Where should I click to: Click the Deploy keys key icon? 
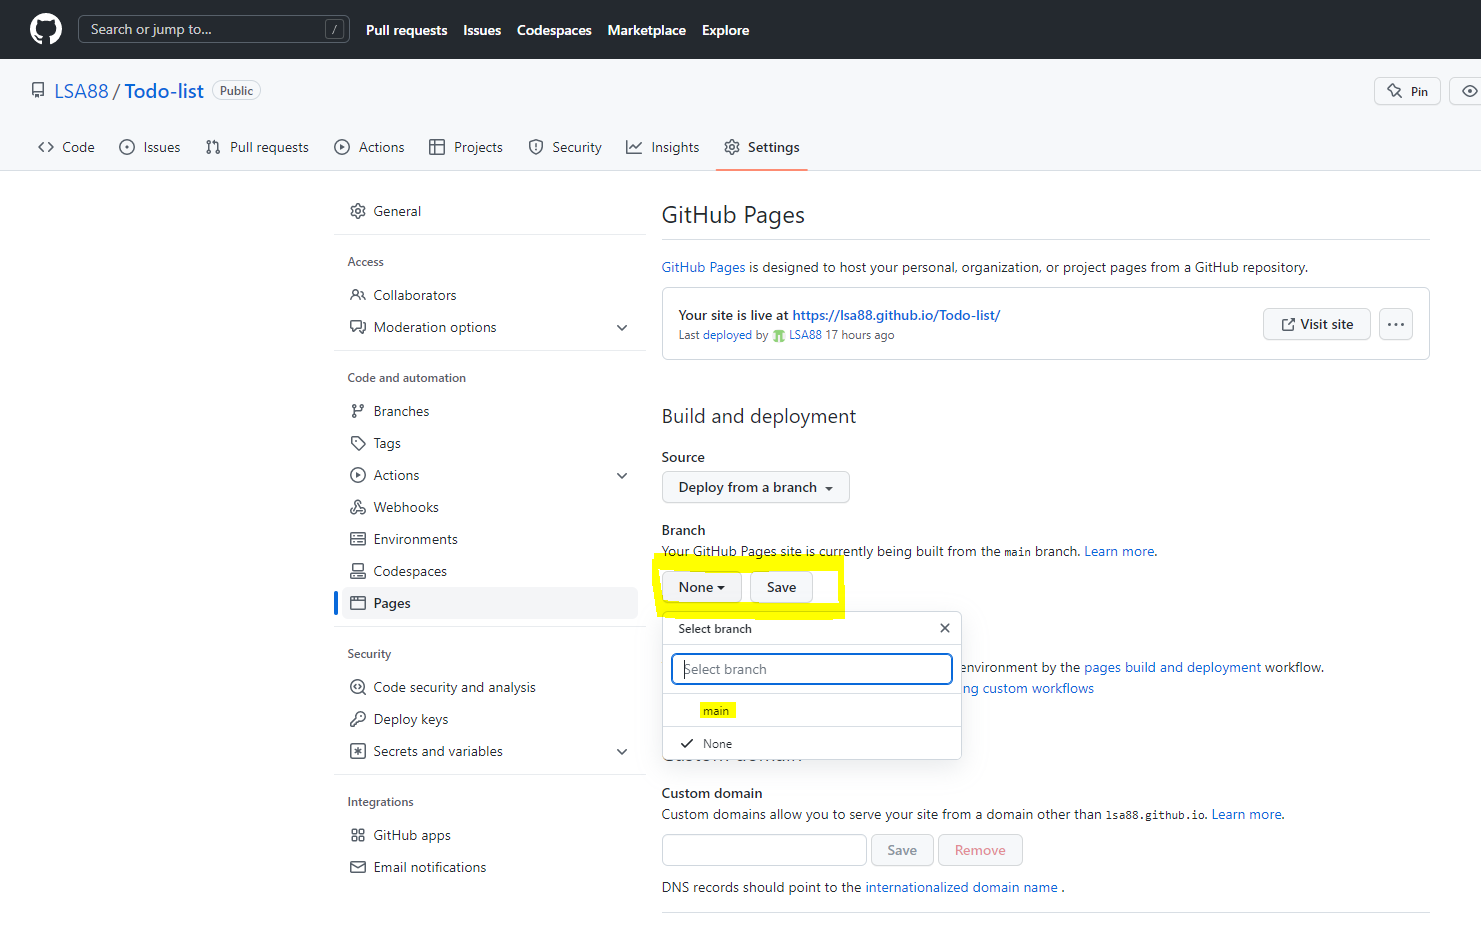[358, 719]
